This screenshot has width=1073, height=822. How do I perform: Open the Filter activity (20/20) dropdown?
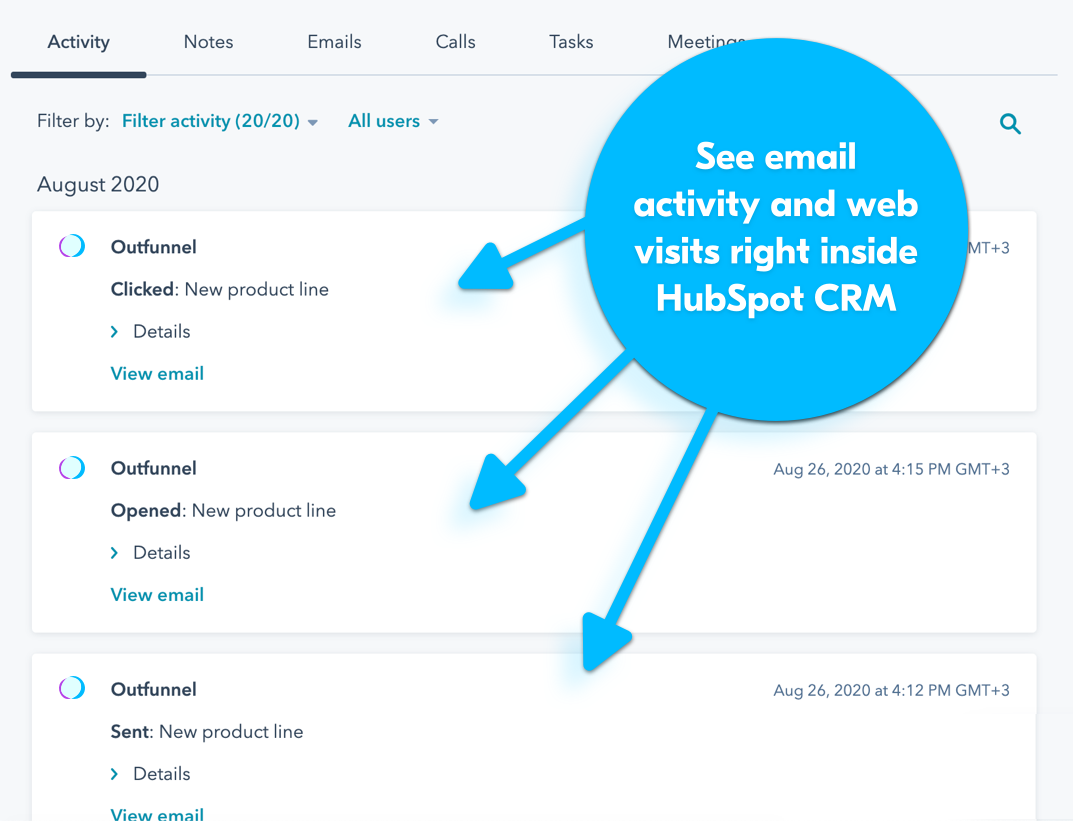220,121
